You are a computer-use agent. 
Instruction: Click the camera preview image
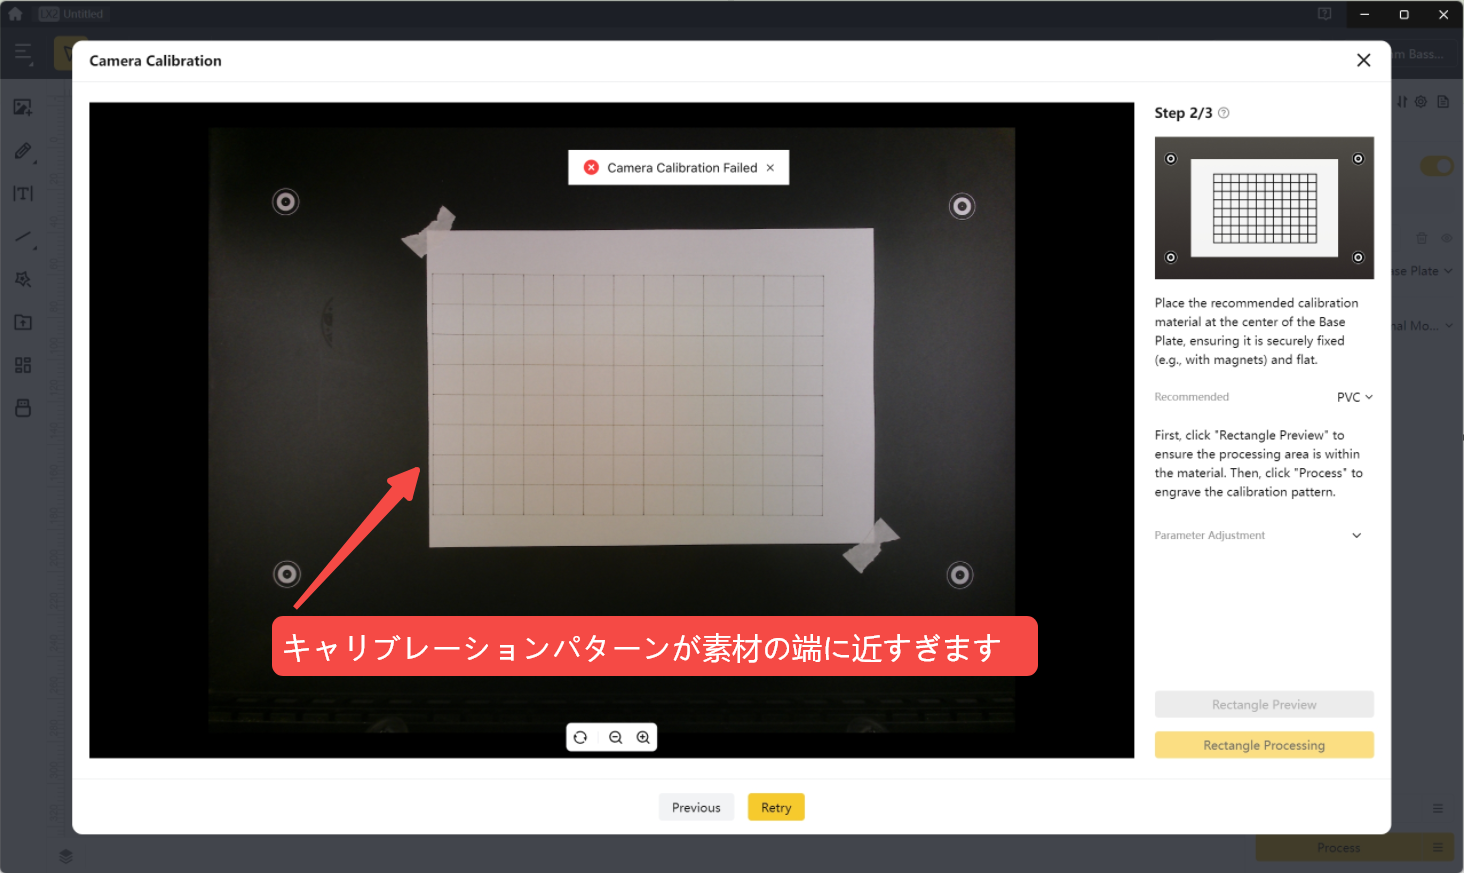[612, 430]
